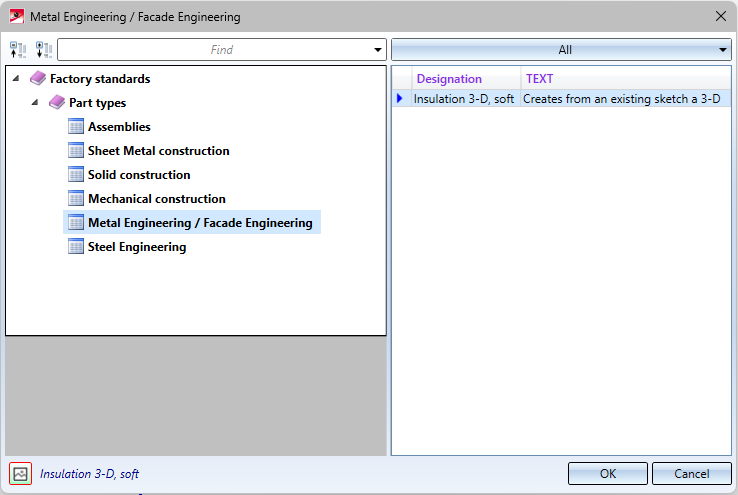Click the Assemblies table icon

[76, 127]
